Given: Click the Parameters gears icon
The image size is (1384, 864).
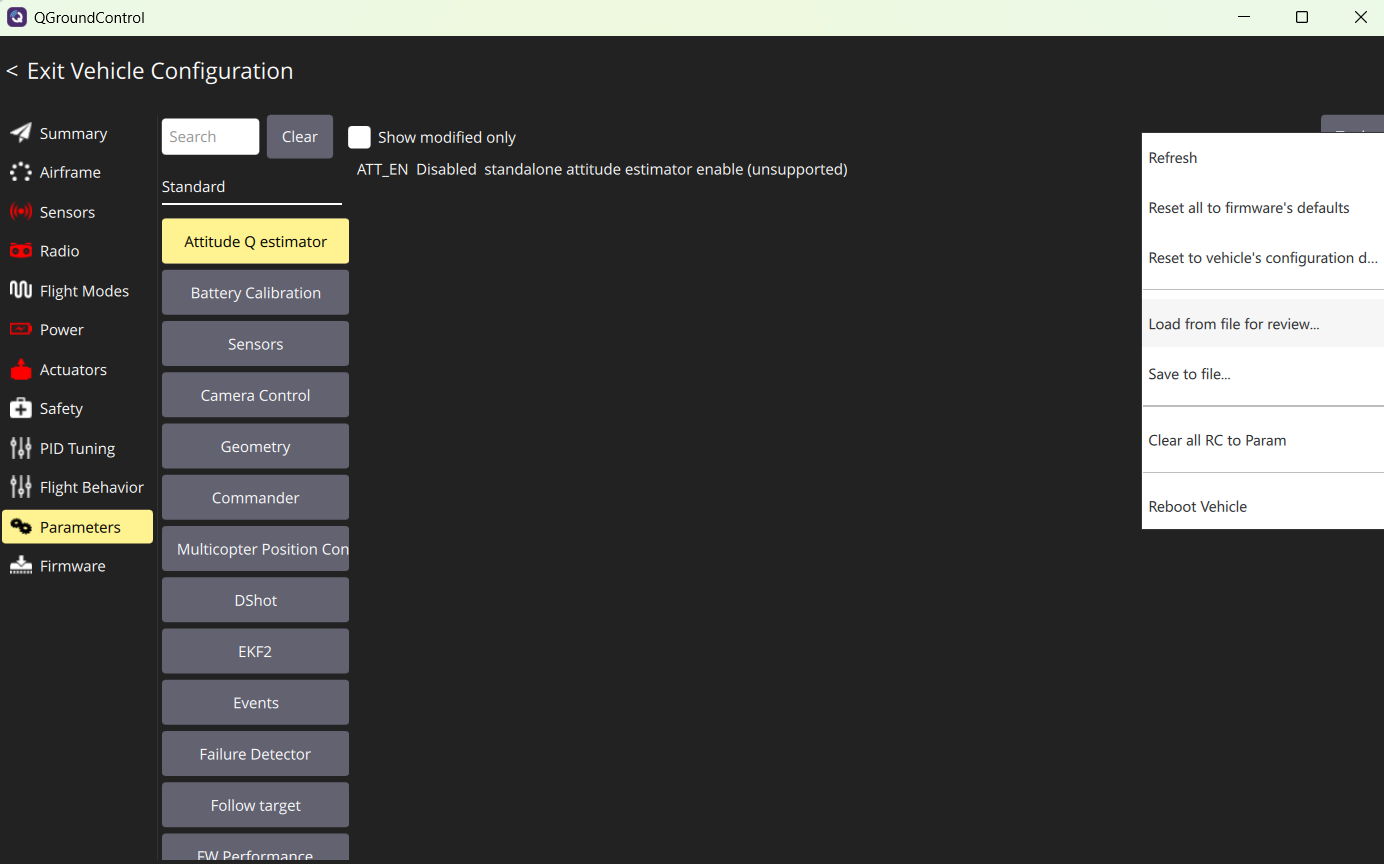Looking at the screenshot, I should tap(20, 527).
